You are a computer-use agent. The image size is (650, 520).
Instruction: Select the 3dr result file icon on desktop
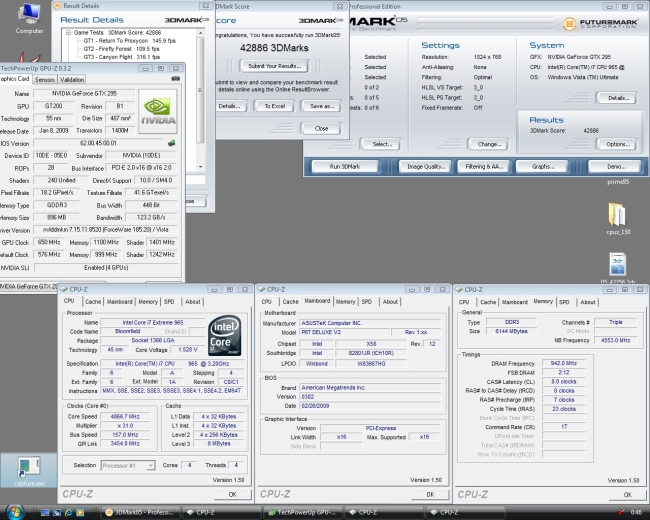tap(618, 264)
